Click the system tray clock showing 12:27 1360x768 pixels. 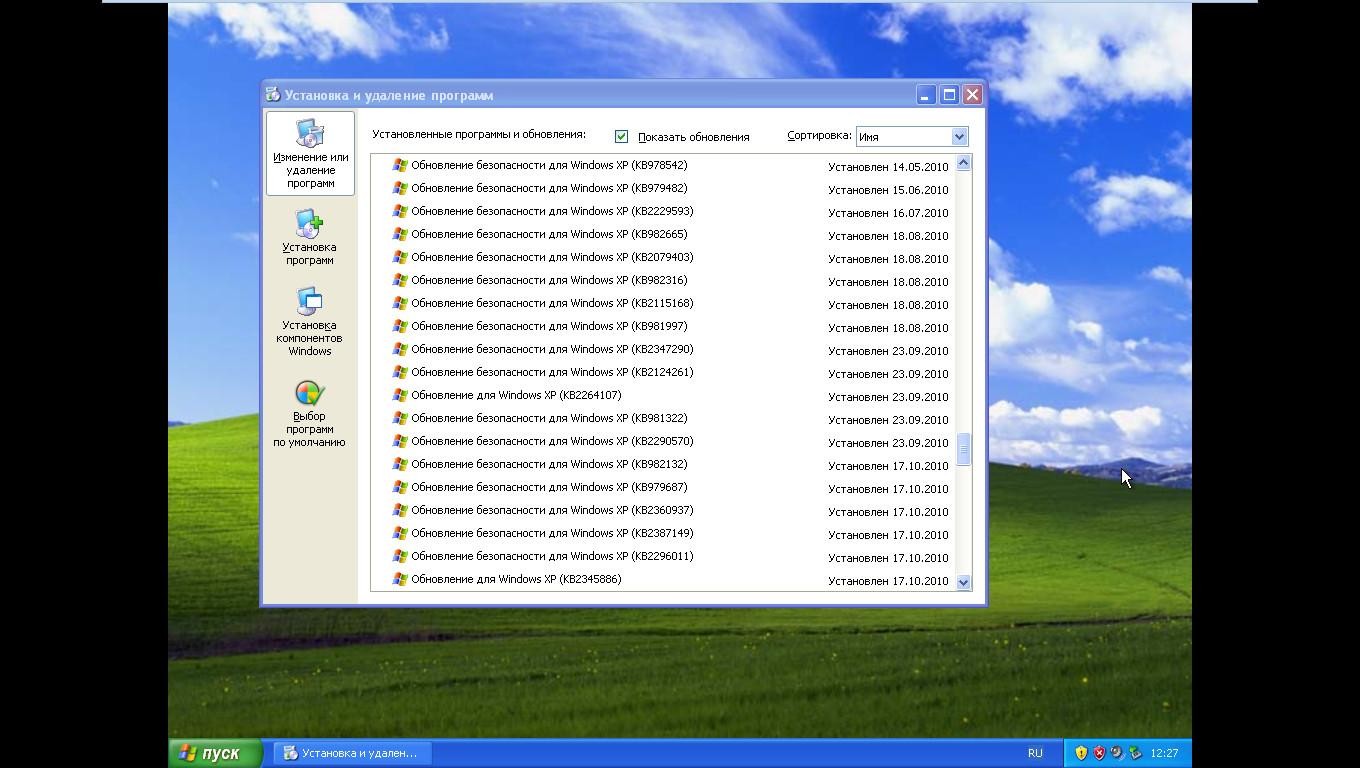tap(1164, 753)
